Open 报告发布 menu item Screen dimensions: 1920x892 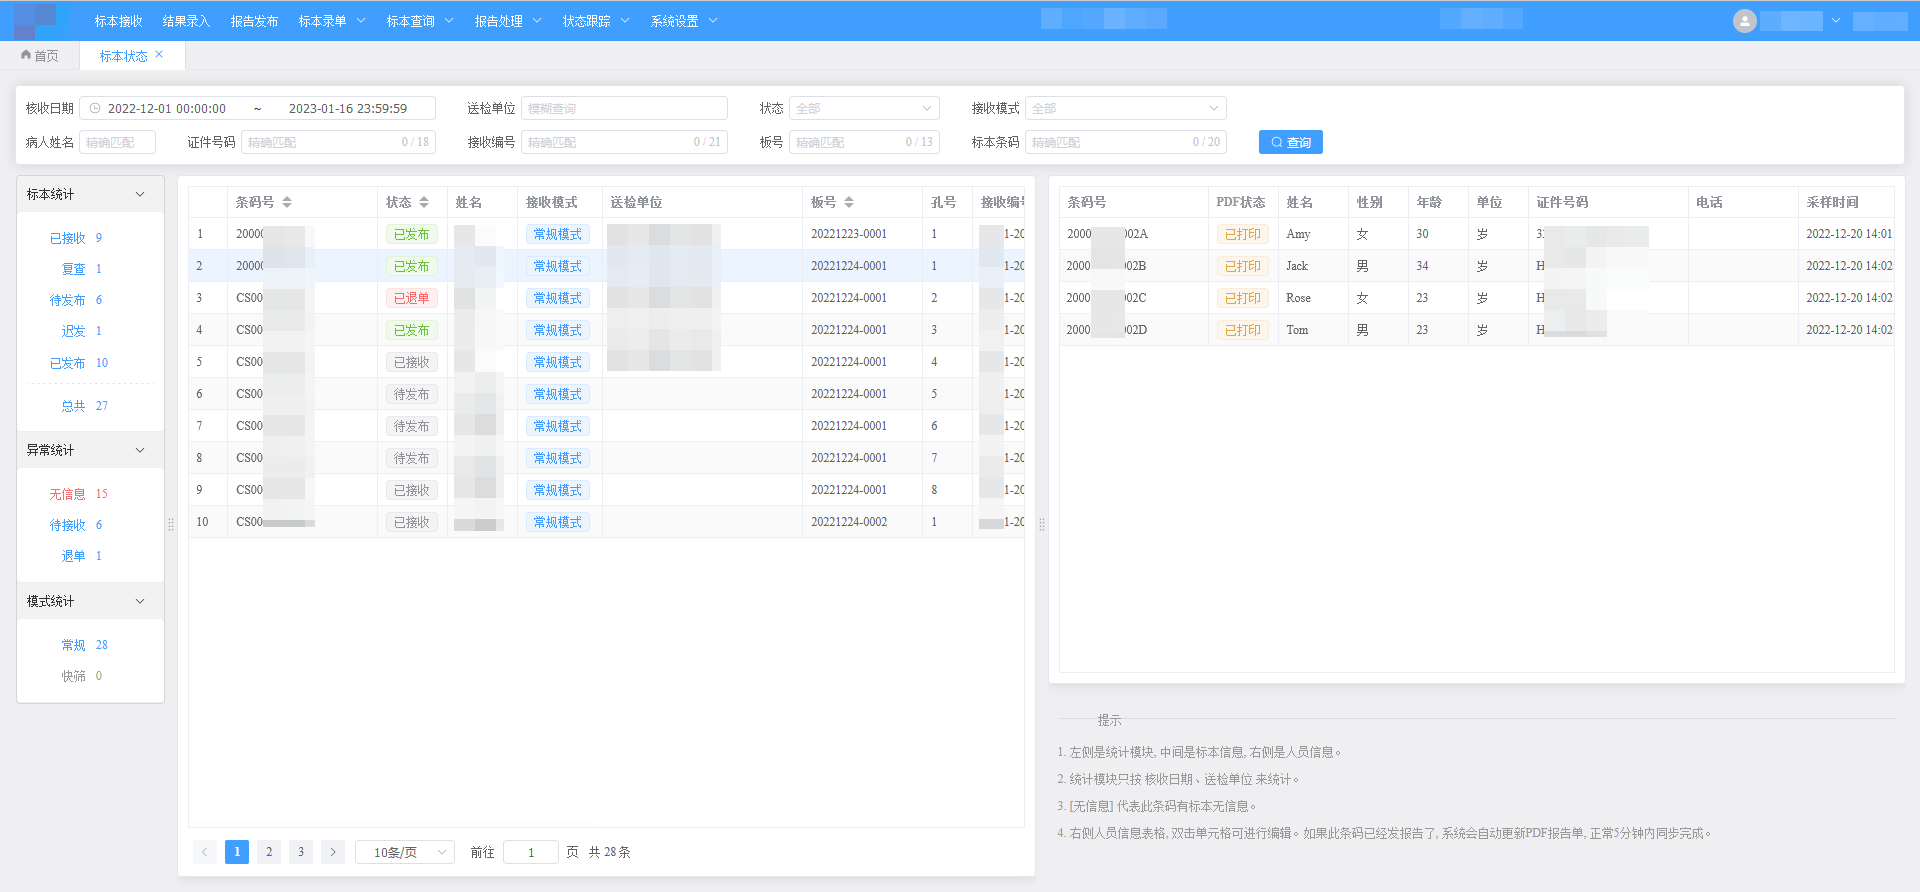click(254, 21)
